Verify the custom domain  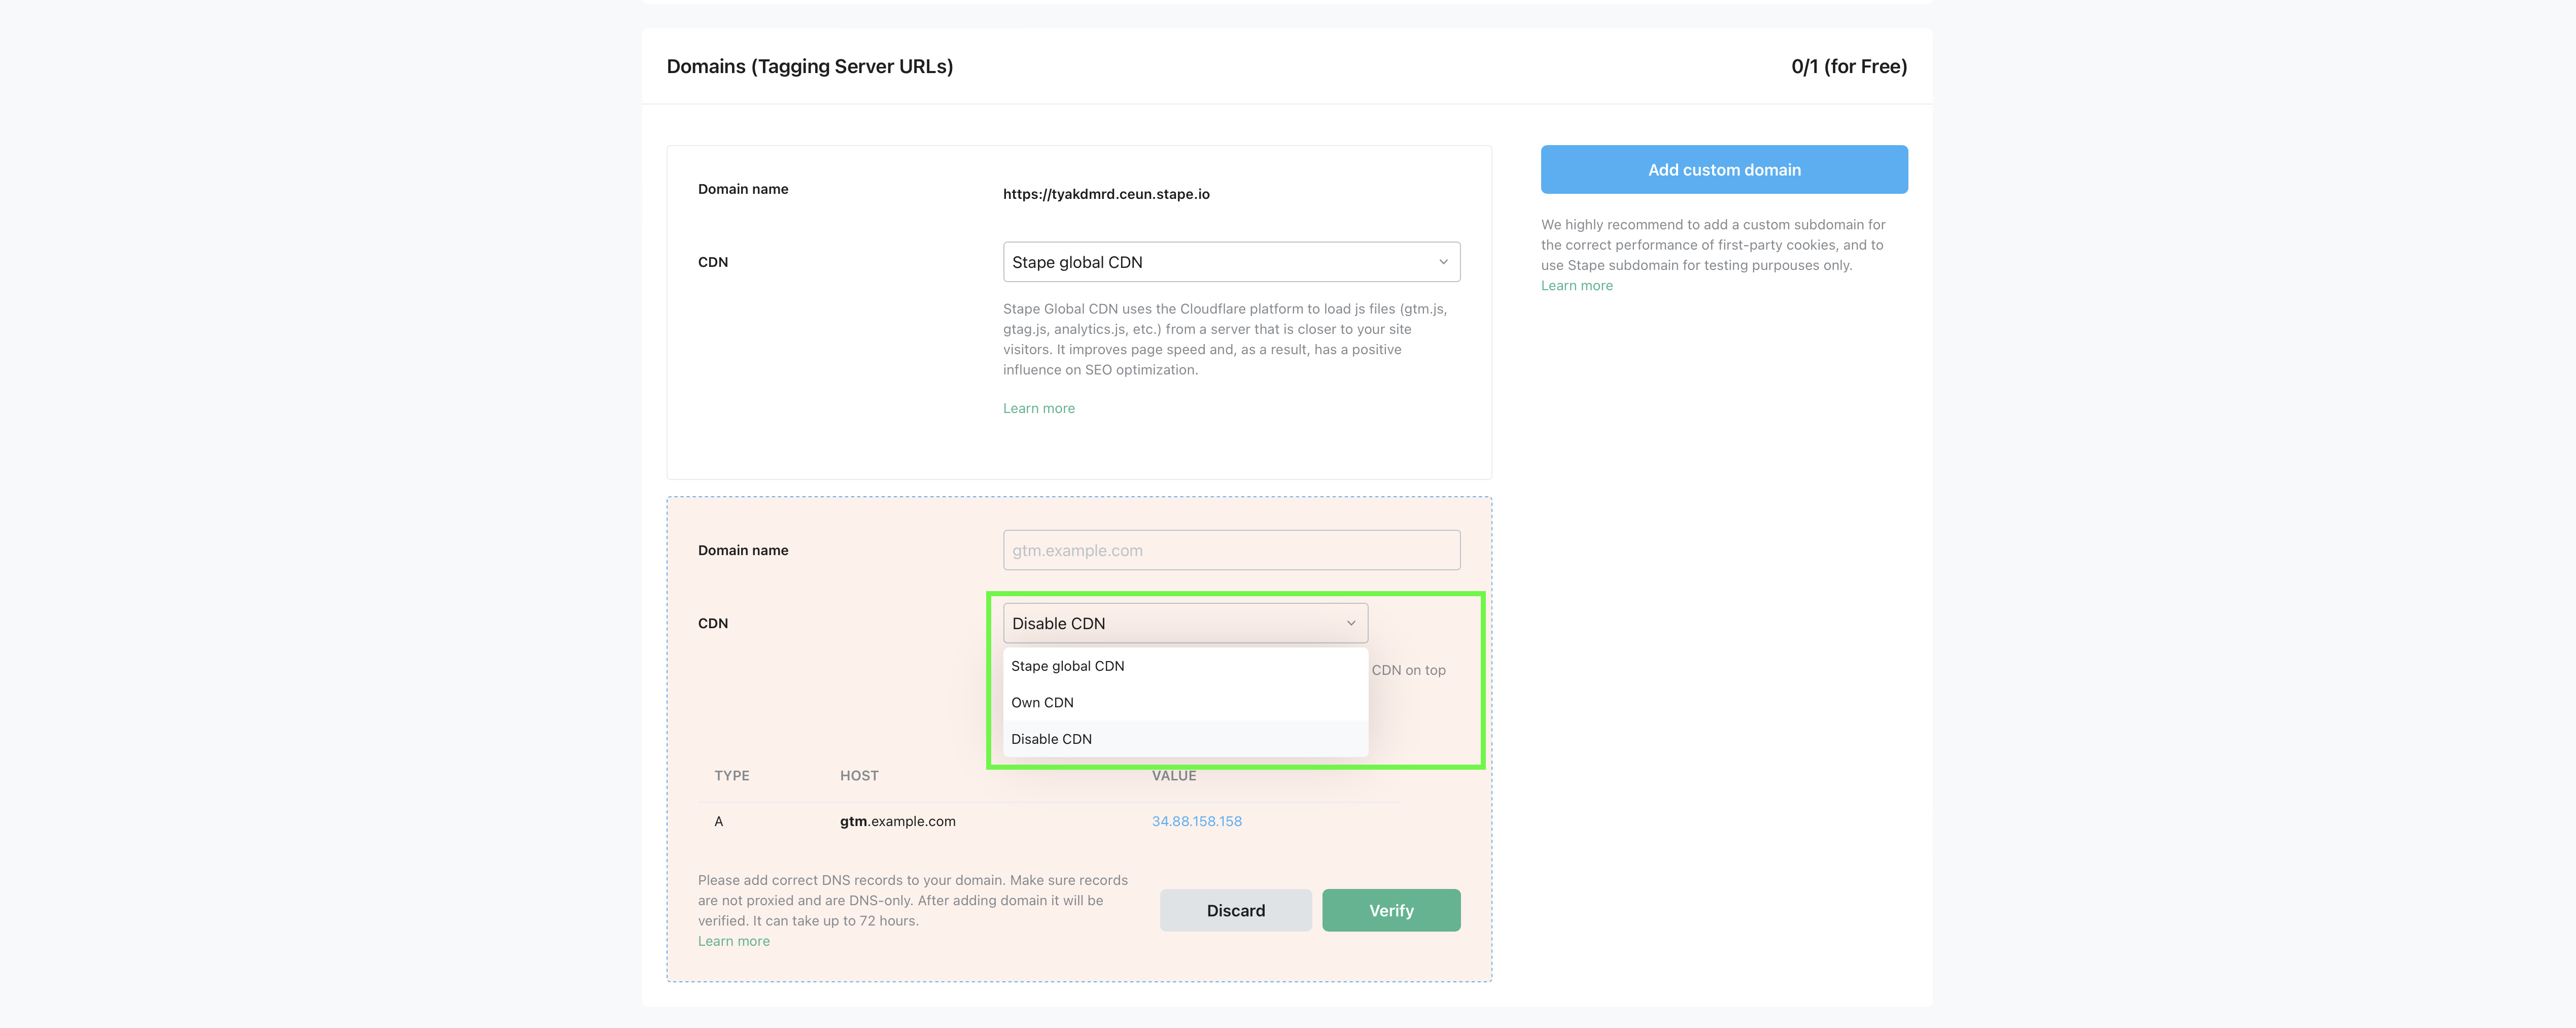(1390, 910)
